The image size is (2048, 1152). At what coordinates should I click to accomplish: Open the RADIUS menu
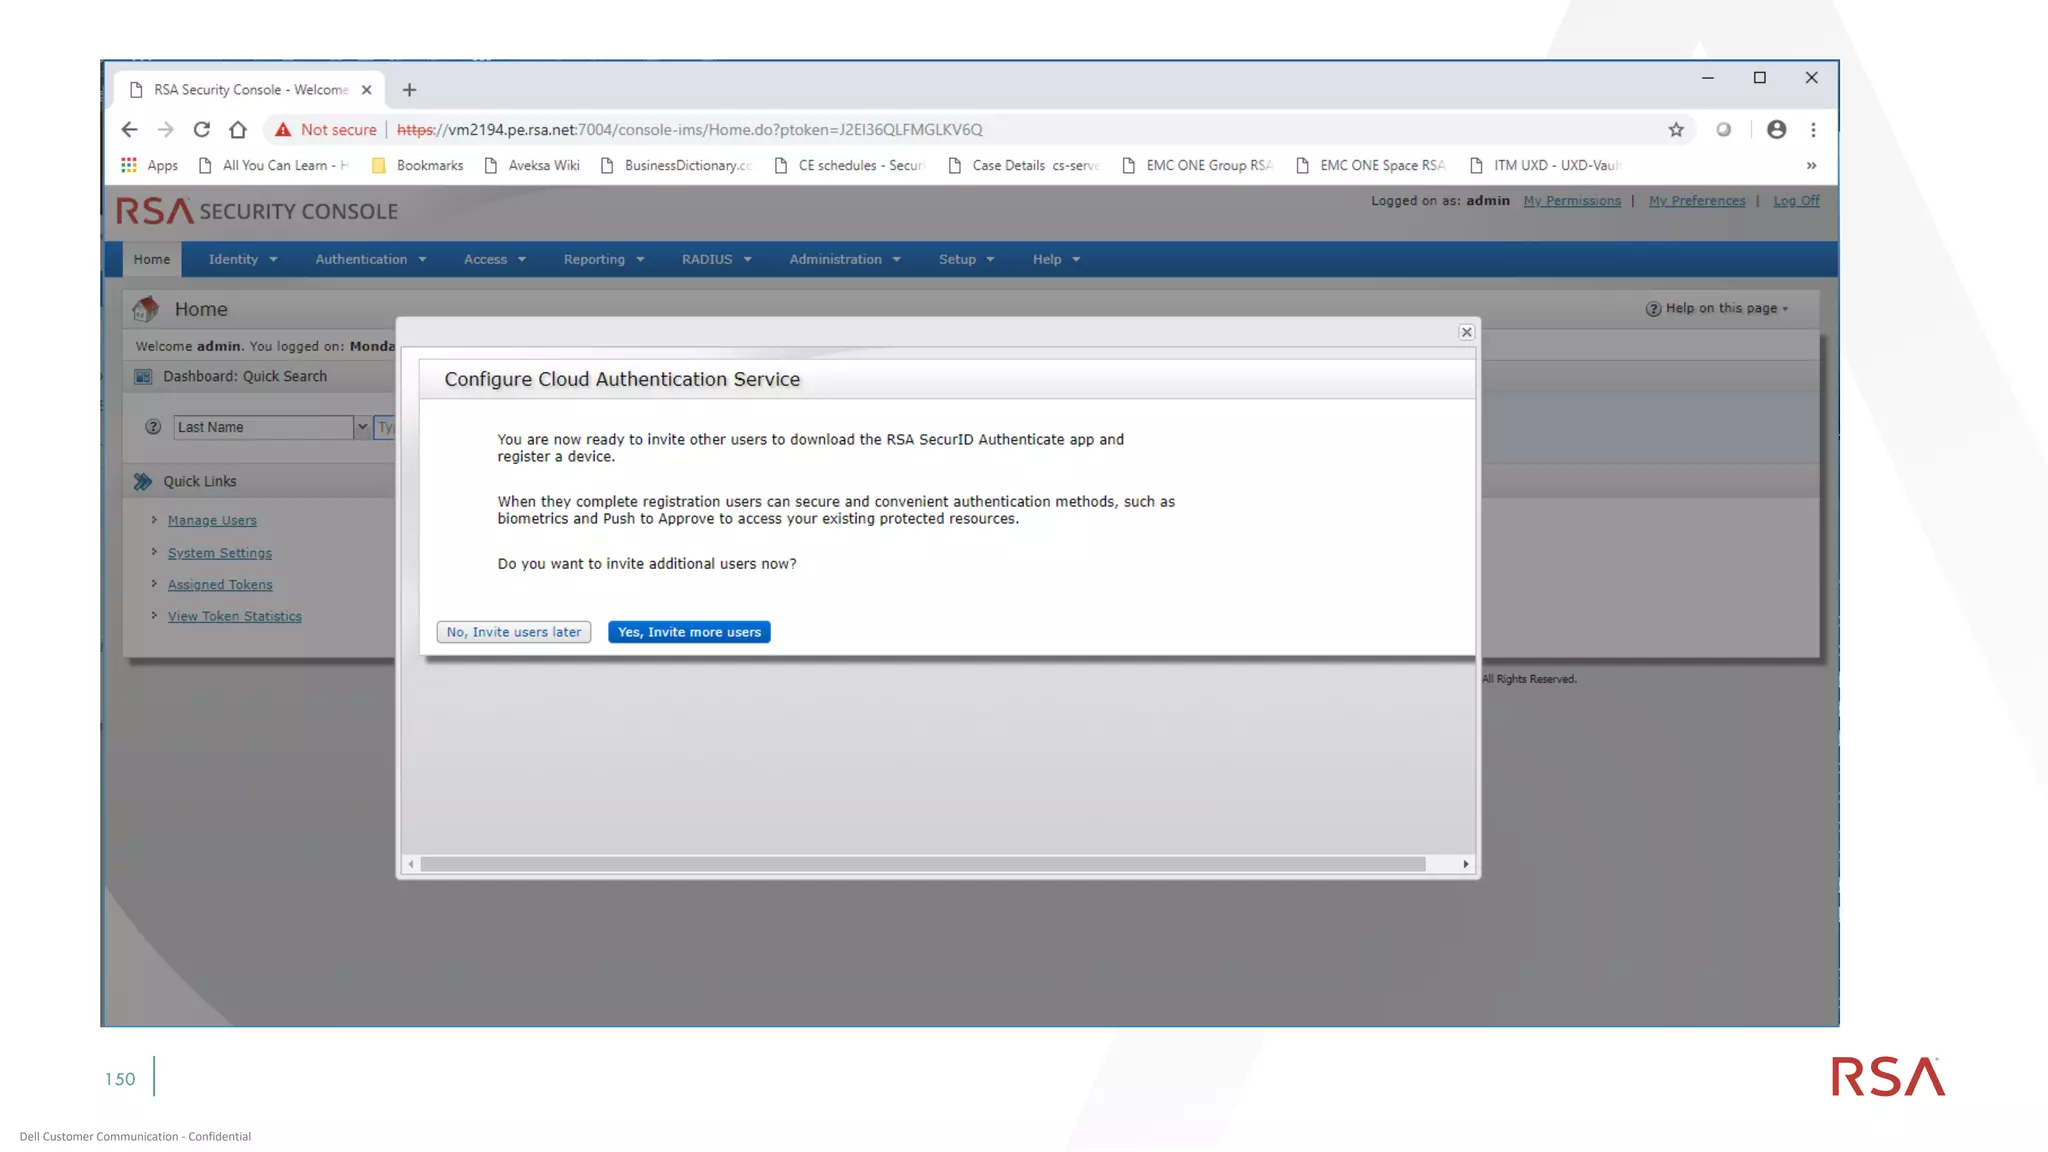tap(717, 260)
